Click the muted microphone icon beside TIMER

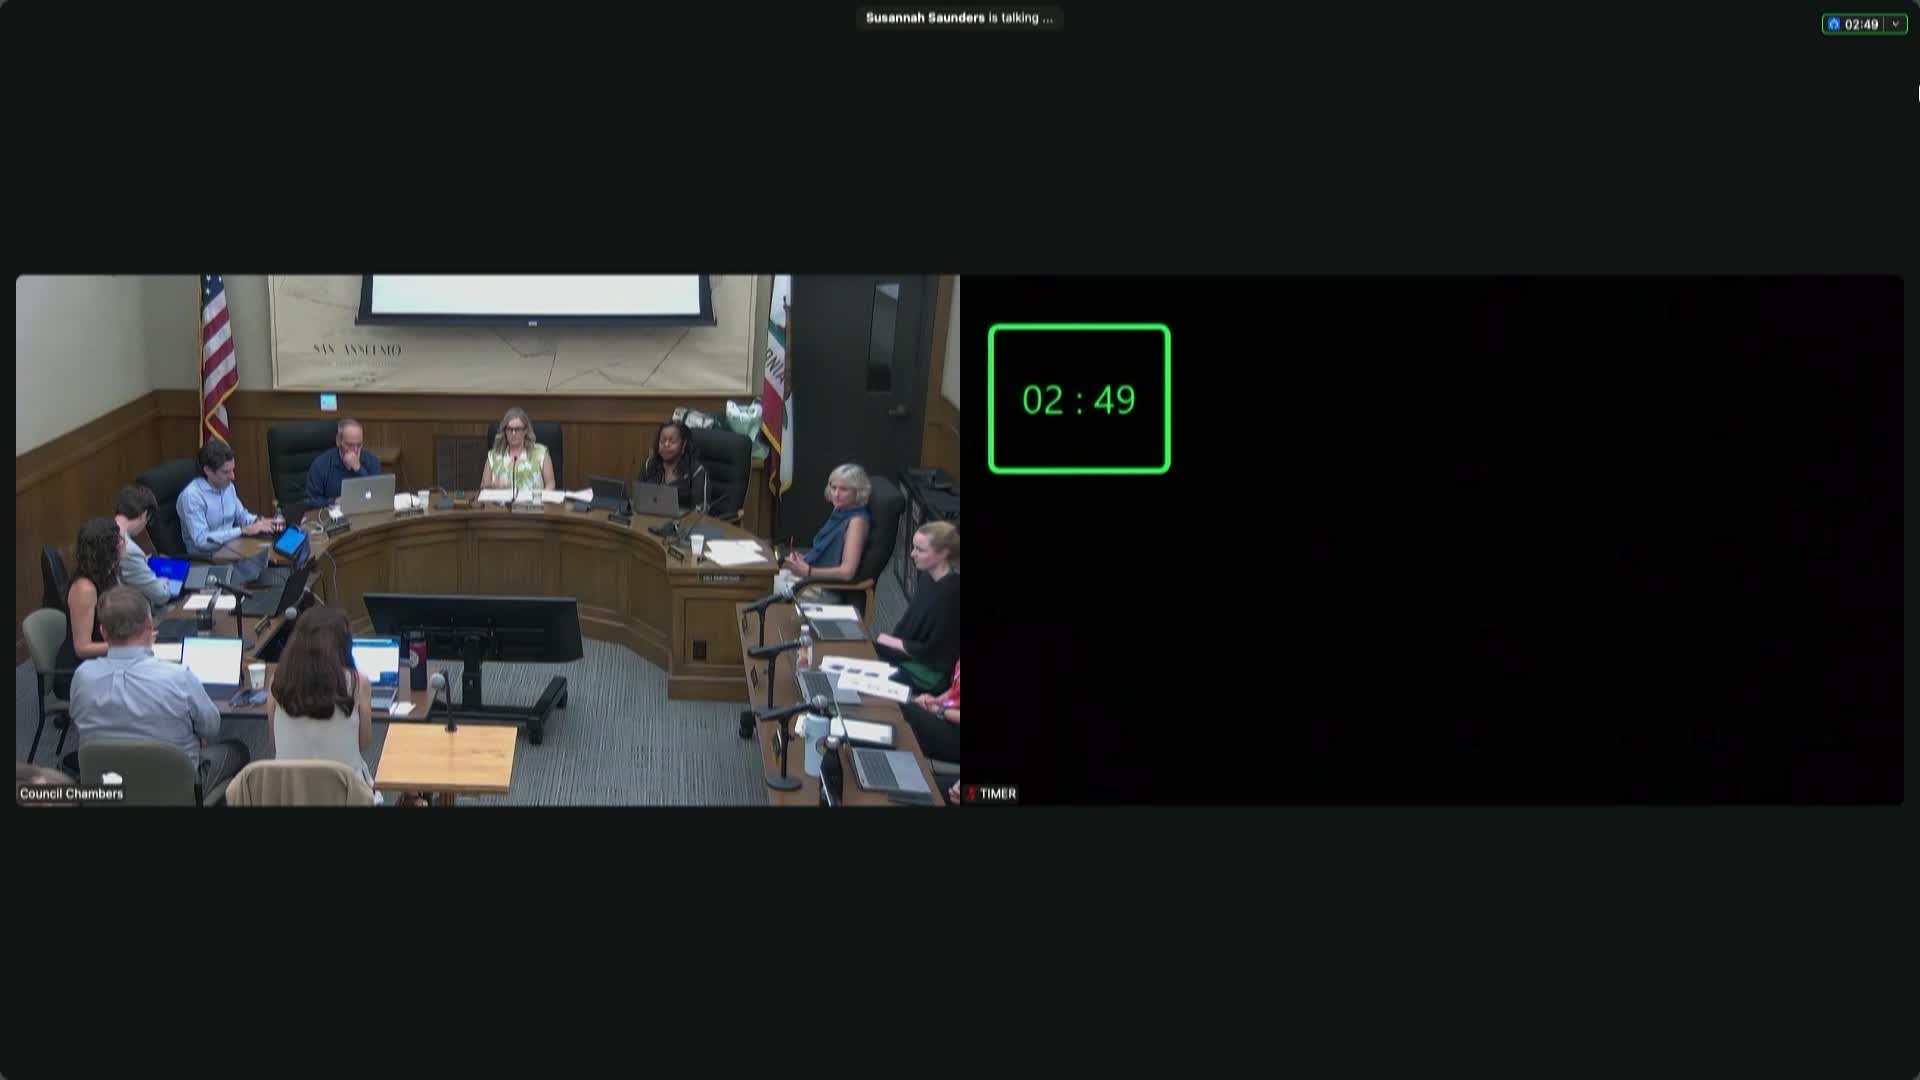(970, 793)
